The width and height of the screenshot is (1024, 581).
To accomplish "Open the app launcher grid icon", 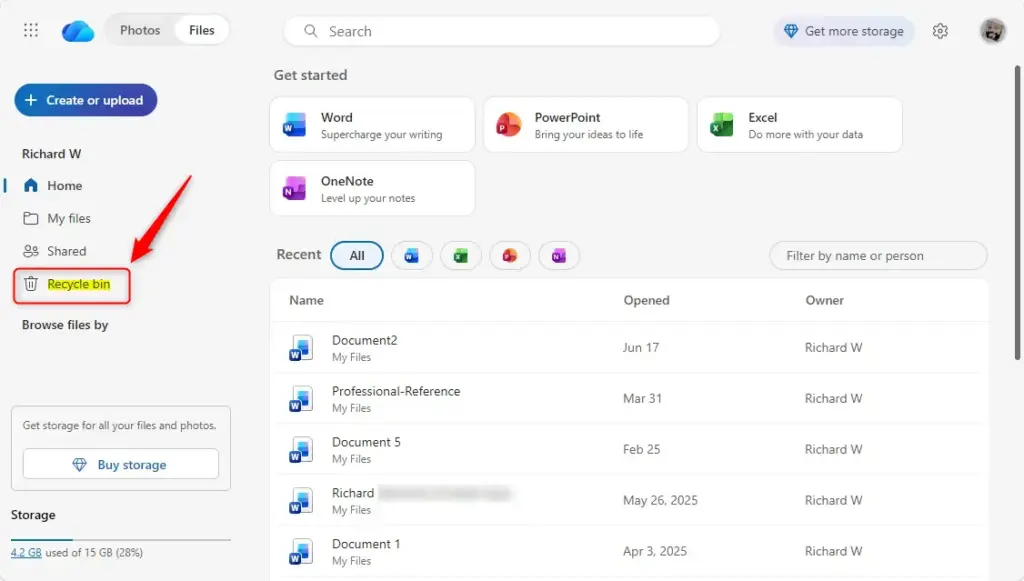I will [x=31, y=30].
